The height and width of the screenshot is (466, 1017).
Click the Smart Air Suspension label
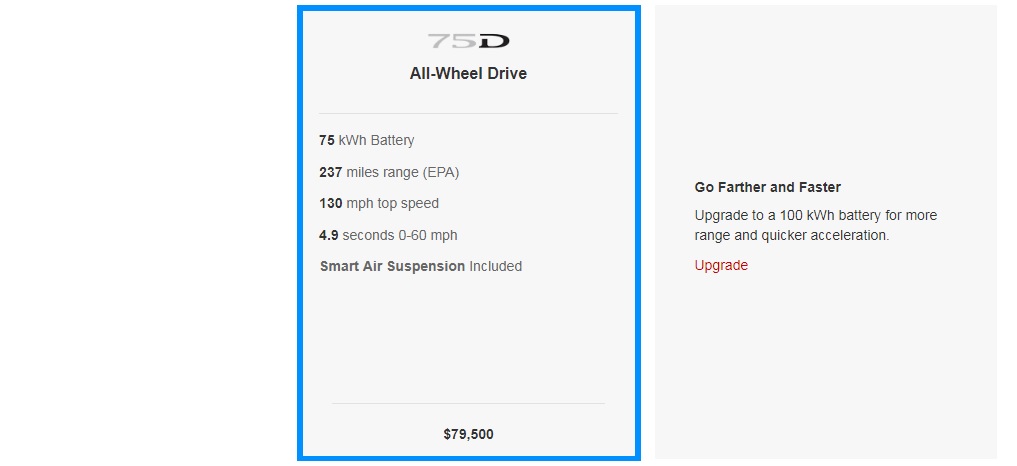coord(392,267)
